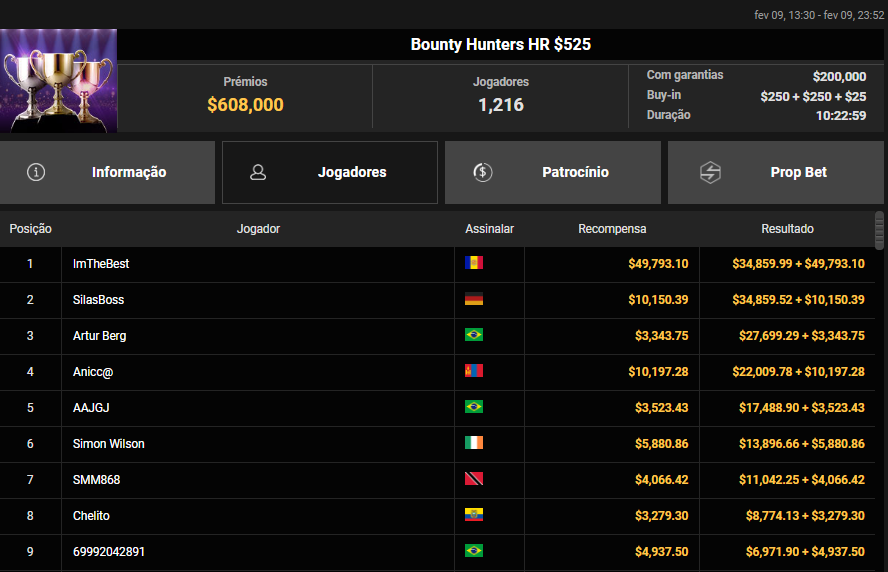The height and width of the screenshot is (572, 888).
Task: Click the Duração label
Action: (669, 115)
